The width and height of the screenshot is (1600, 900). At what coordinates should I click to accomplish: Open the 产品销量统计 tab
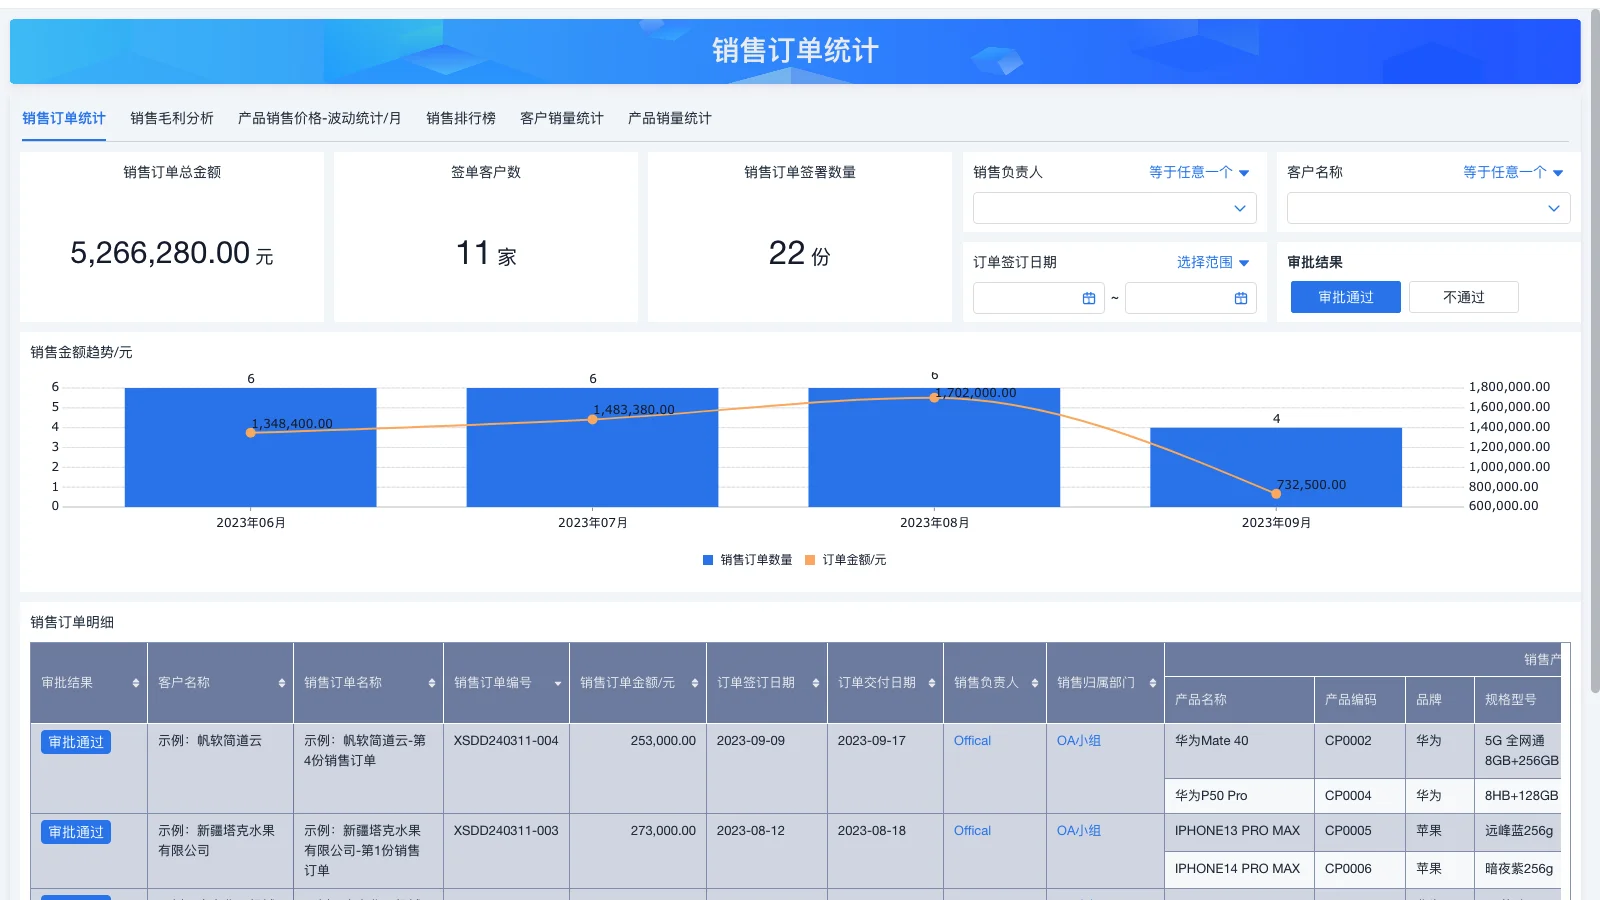[x=668, y=118]
